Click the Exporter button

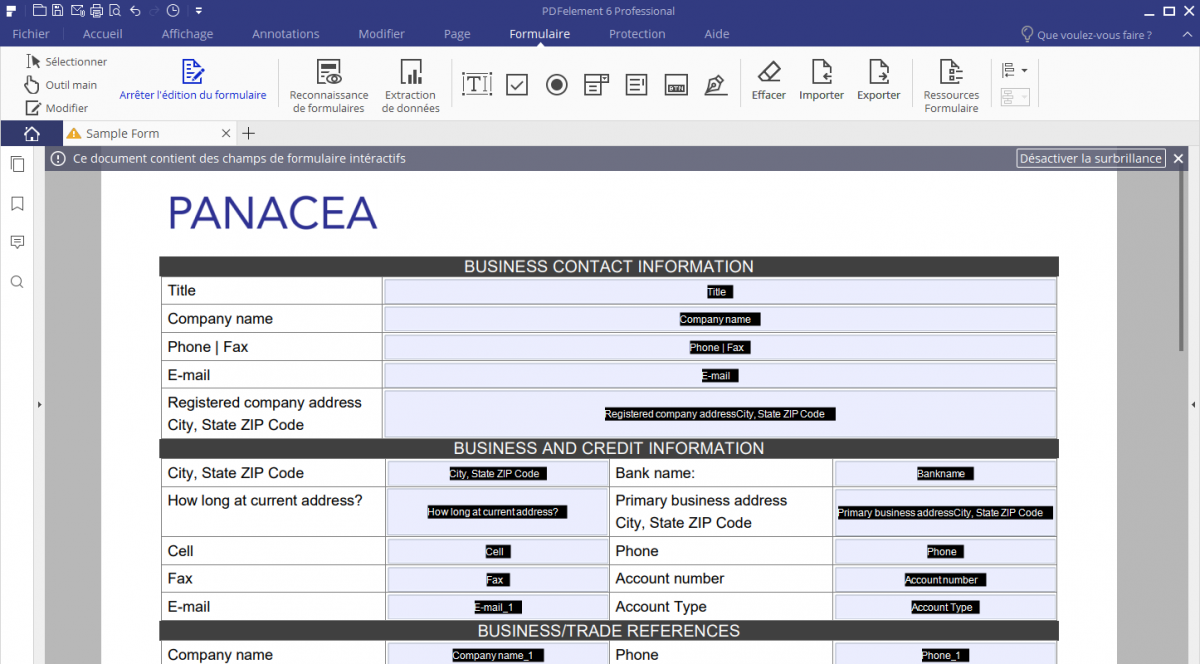879,81
